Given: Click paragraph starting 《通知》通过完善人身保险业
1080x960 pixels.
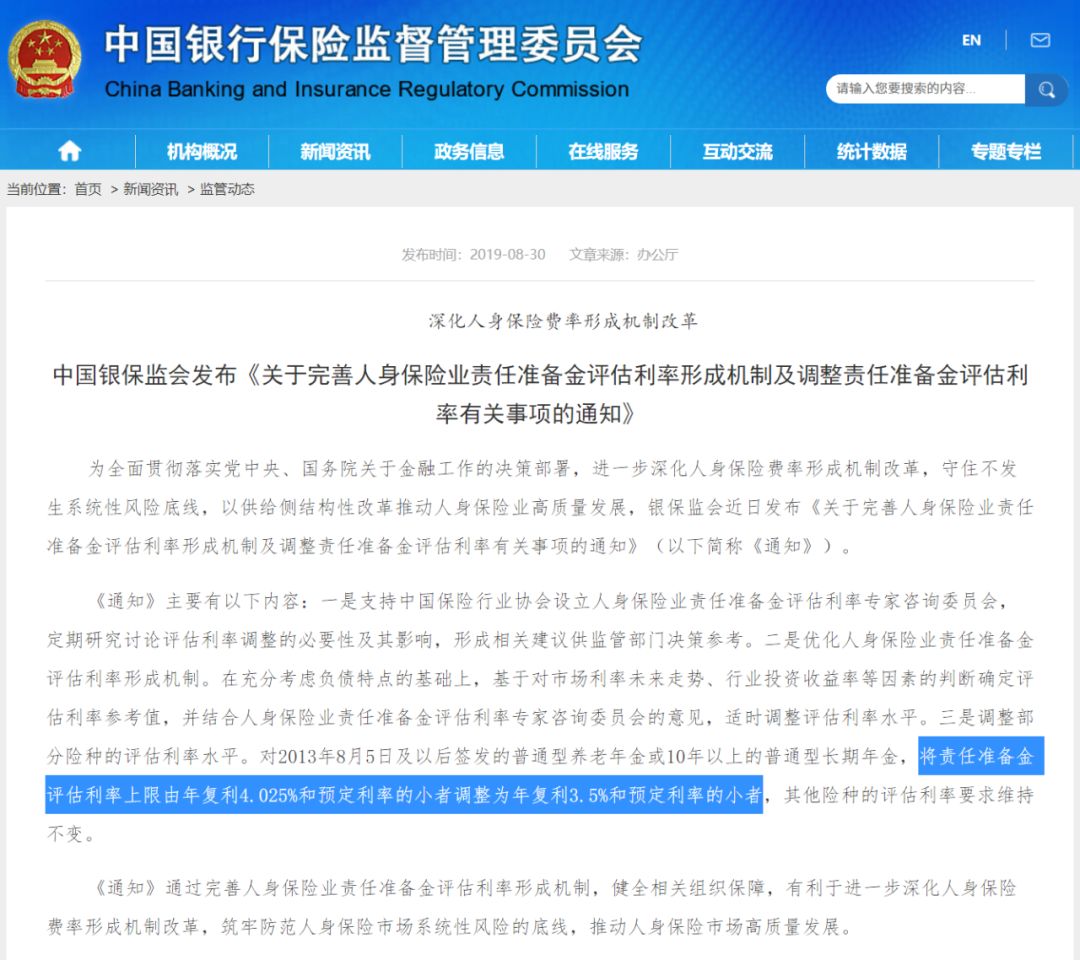Looking at the screenshot, I should point(532,907).
